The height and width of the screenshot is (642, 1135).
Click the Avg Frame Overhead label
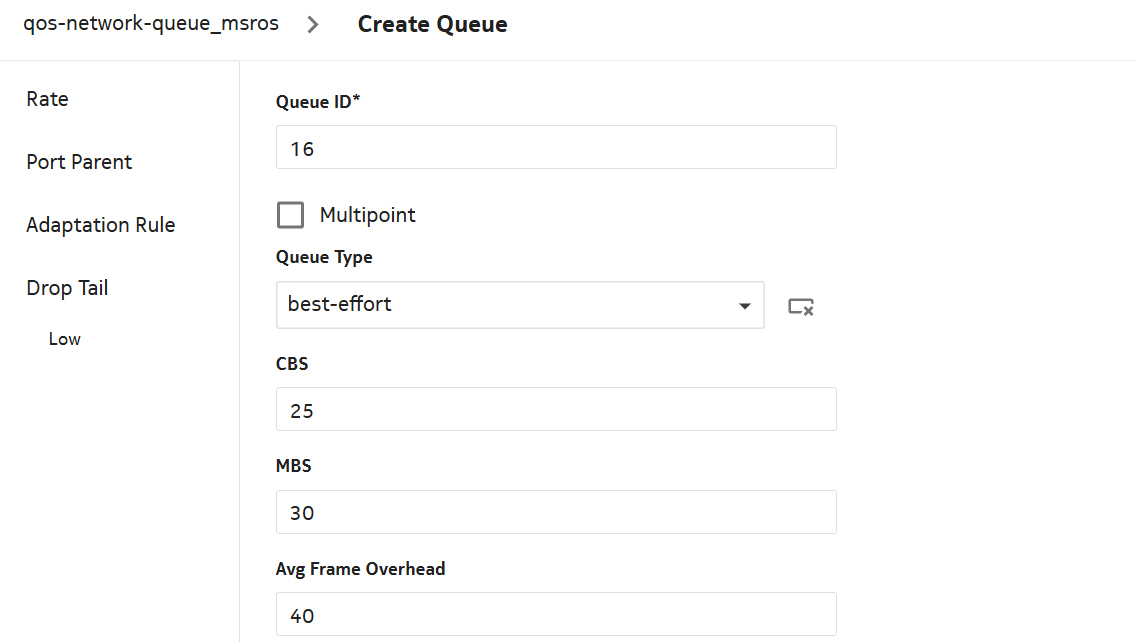(x=360, y=569)
